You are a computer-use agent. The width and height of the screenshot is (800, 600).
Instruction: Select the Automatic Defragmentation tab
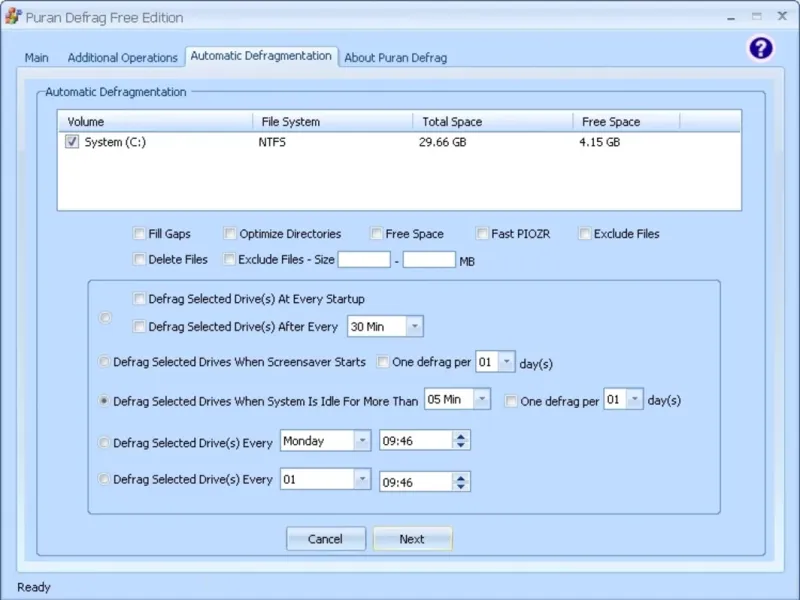[x=261, y=56]
